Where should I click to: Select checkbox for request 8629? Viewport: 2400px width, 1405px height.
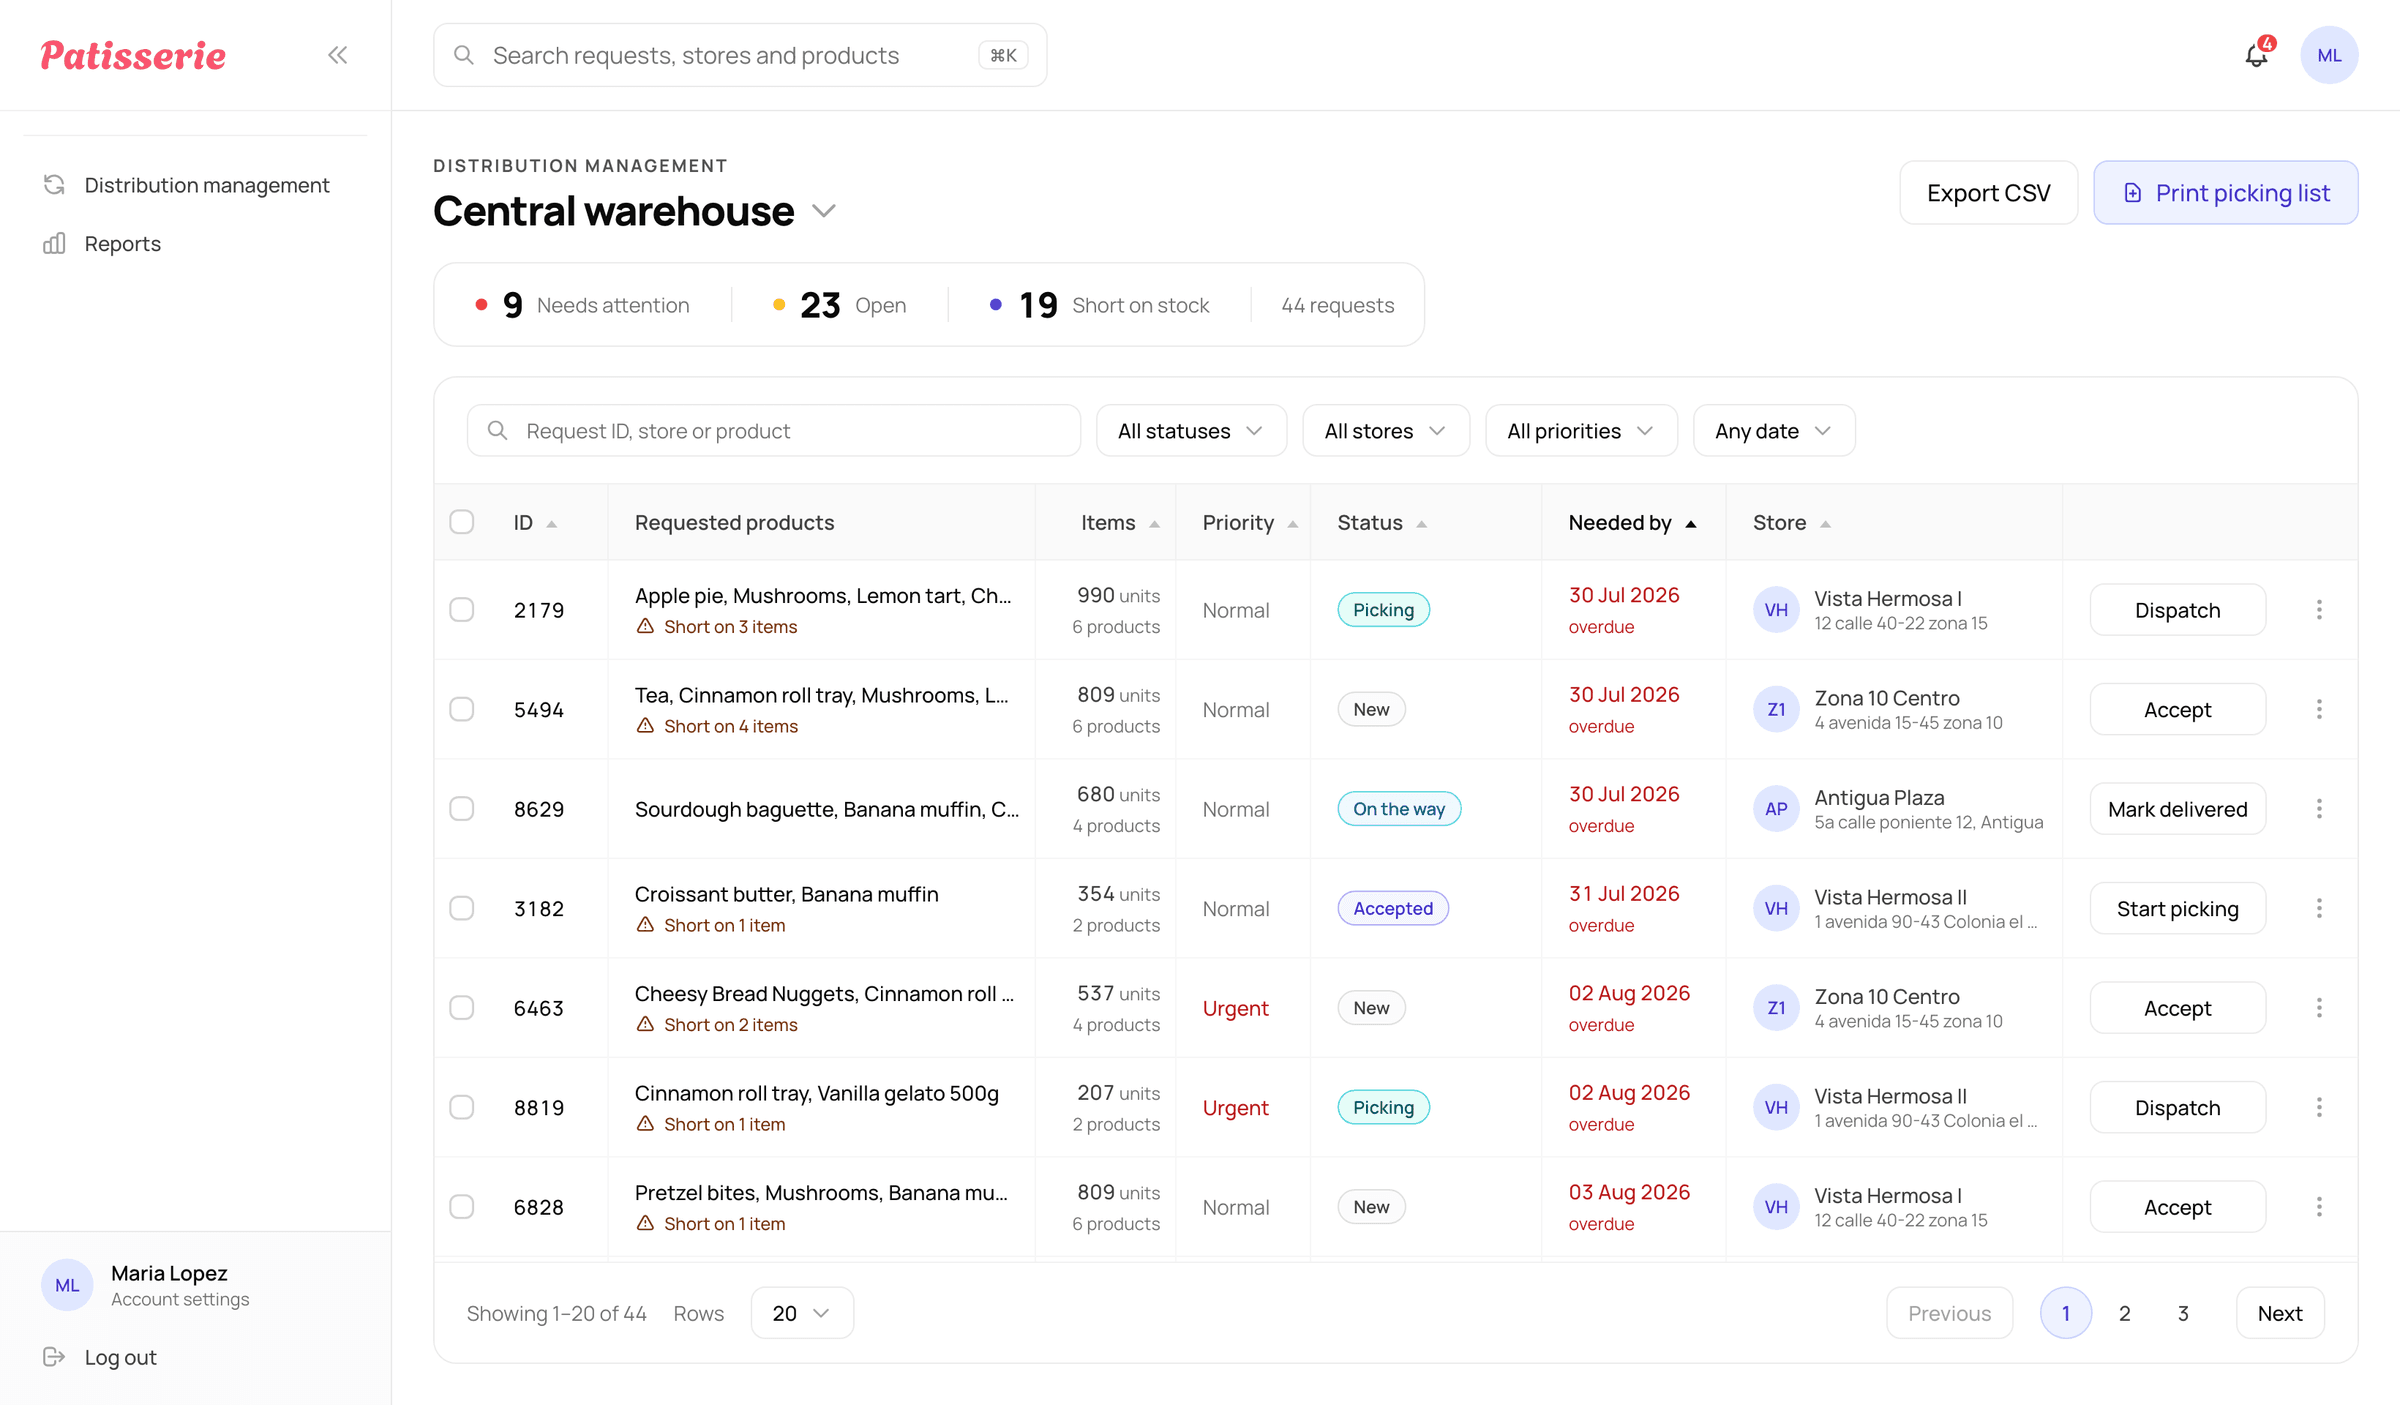[461, 808]
